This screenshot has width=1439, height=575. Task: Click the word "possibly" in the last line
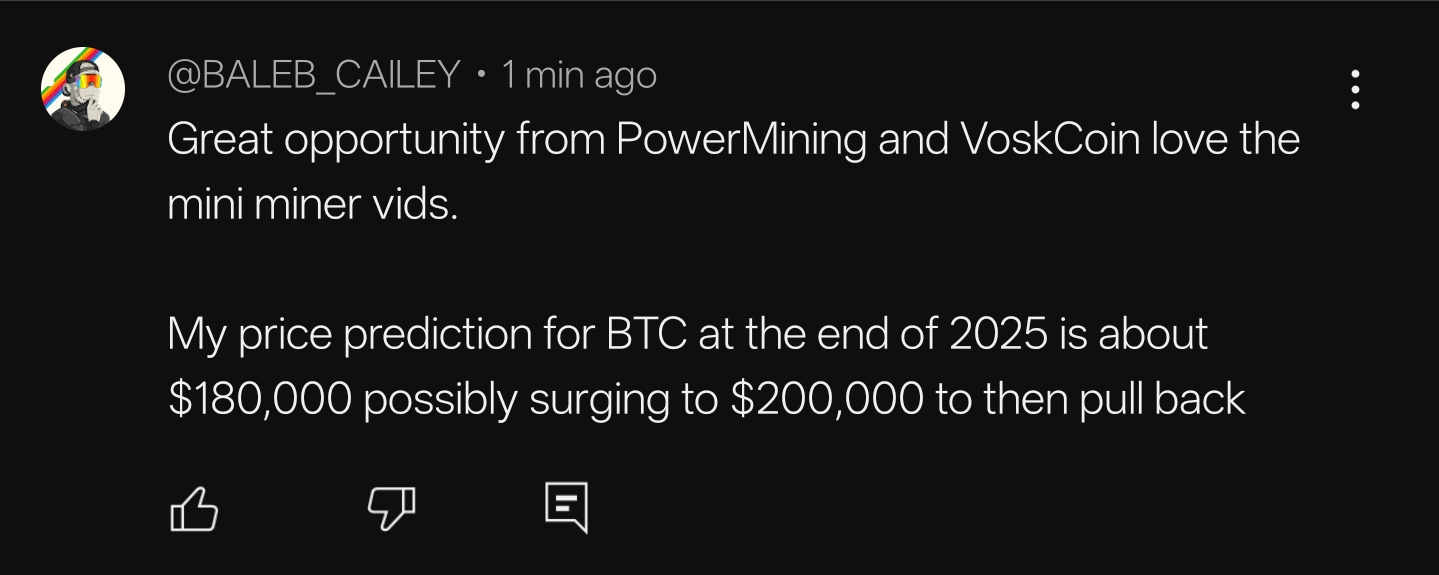click(440, 400)
